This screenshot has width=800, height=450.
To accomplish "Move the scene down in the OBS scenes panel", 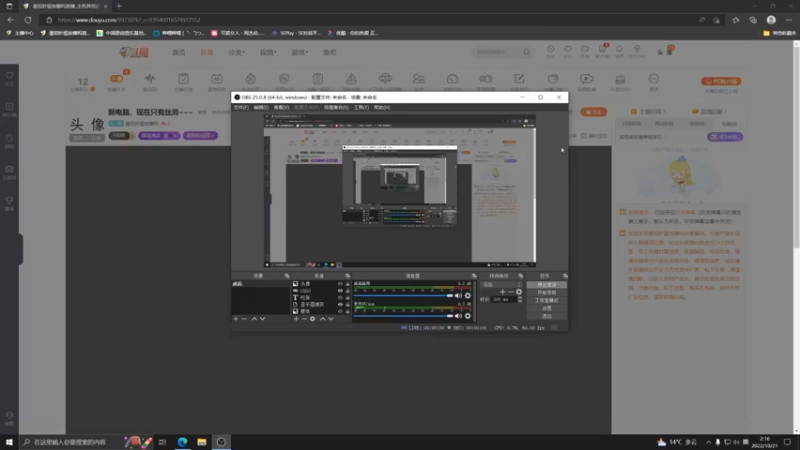I will 262,319.
